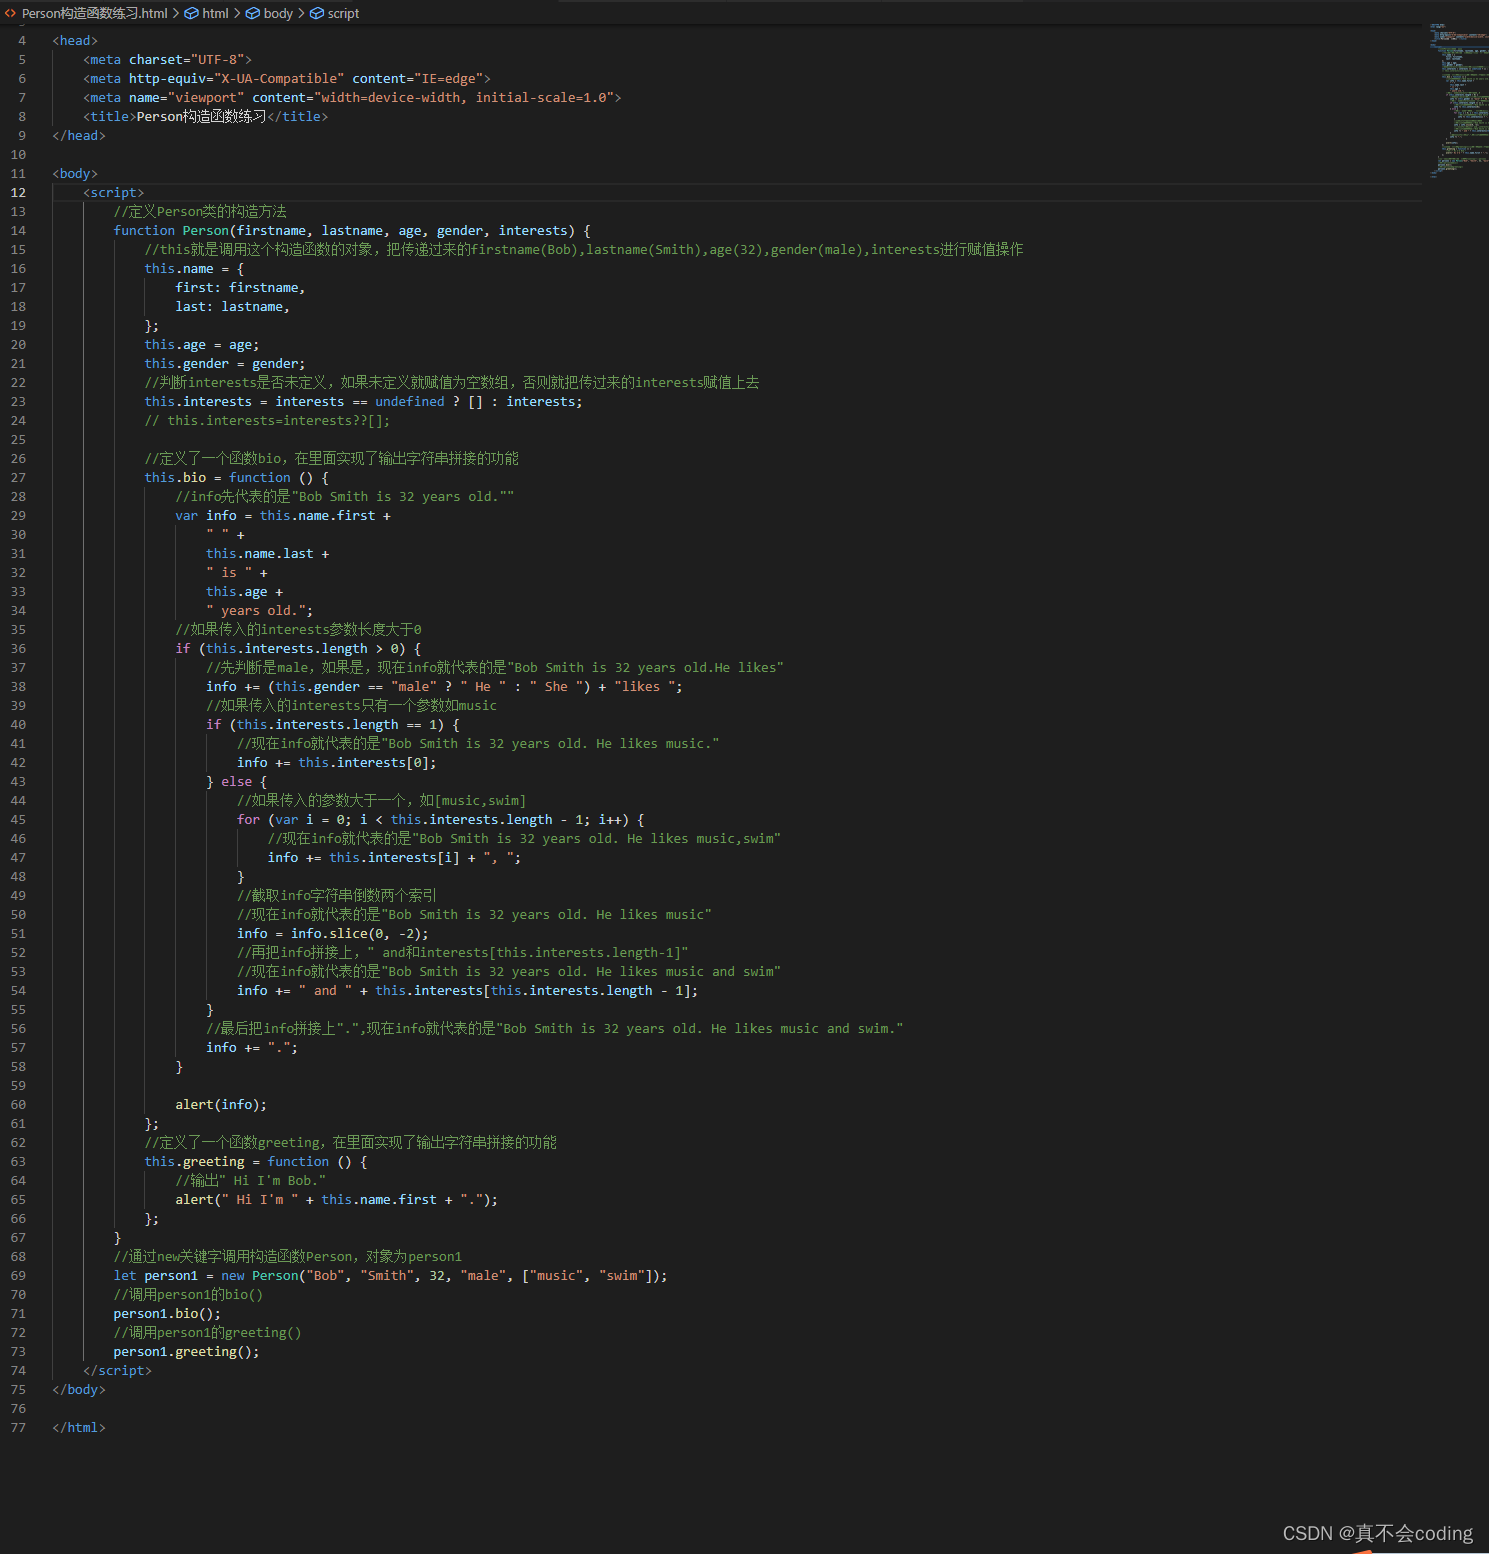Viewport: 1489px width, 1554px height.
Task: Click the " and " string literal on line 54
Action: click(x=325, y=990)
